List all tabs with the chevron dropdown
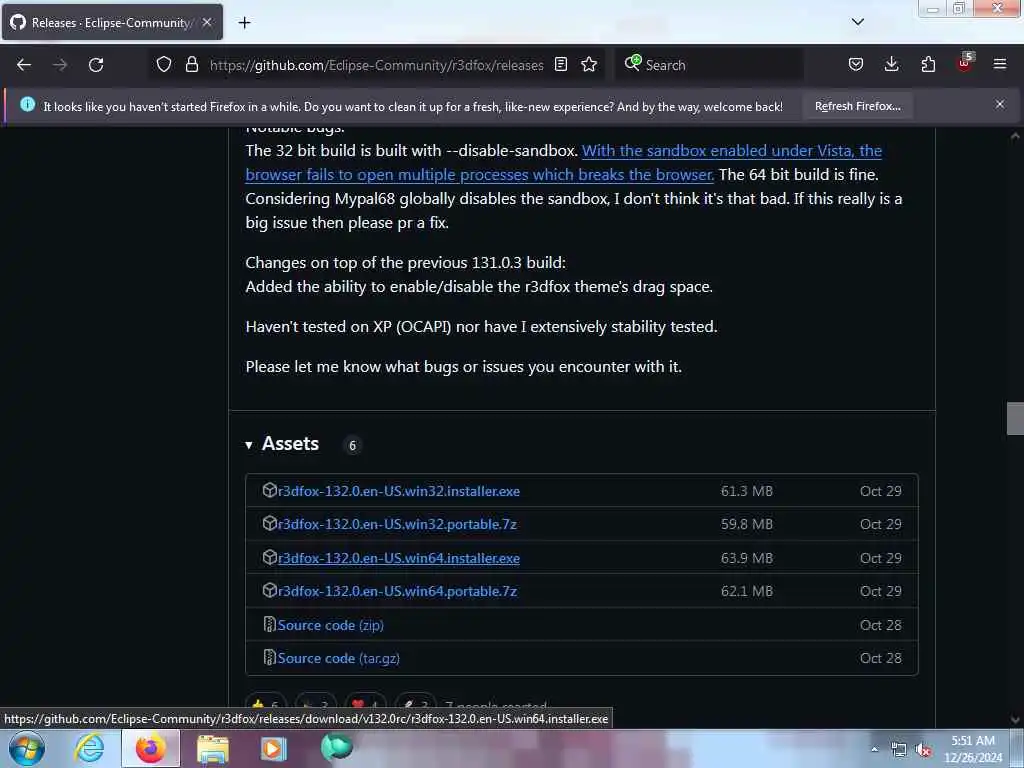This screenshot has height=768, width=1024. click(858, 22)
